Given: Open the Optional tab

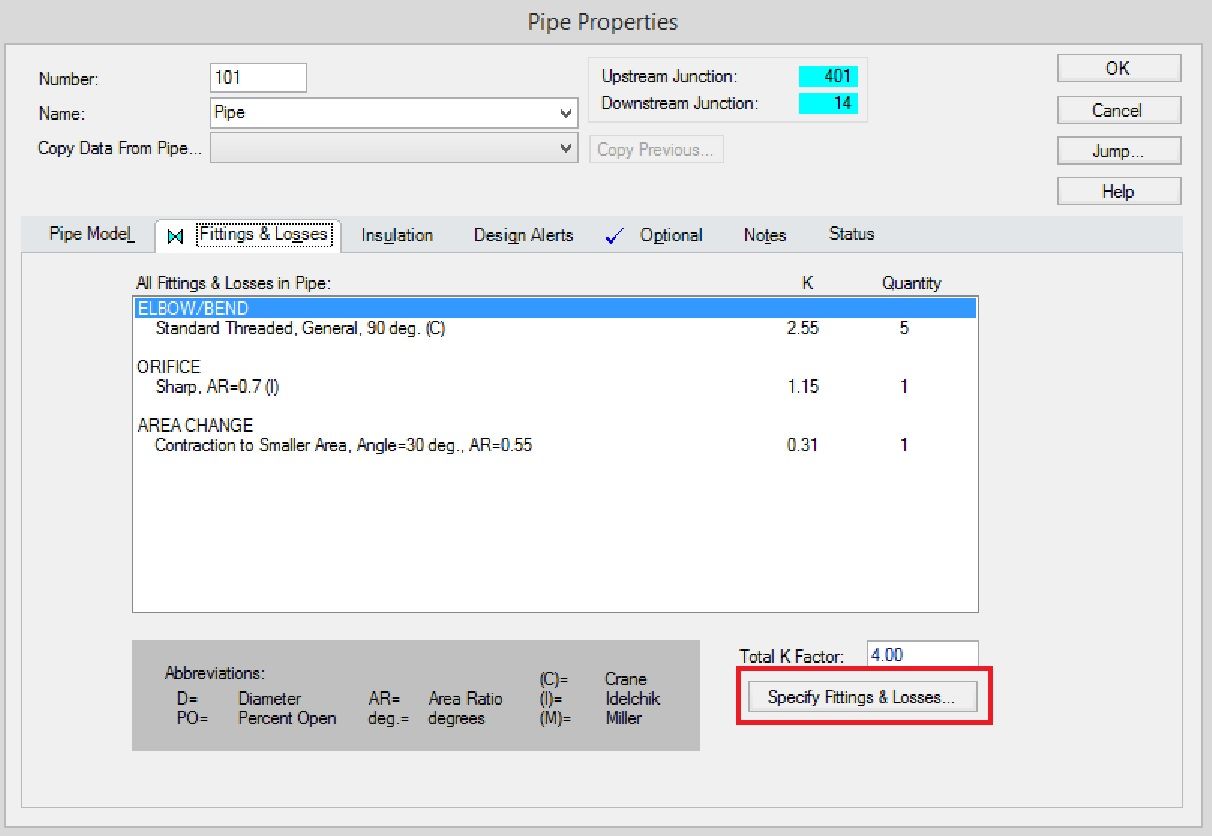Looking at the screenshot, I should pos(671,235).
